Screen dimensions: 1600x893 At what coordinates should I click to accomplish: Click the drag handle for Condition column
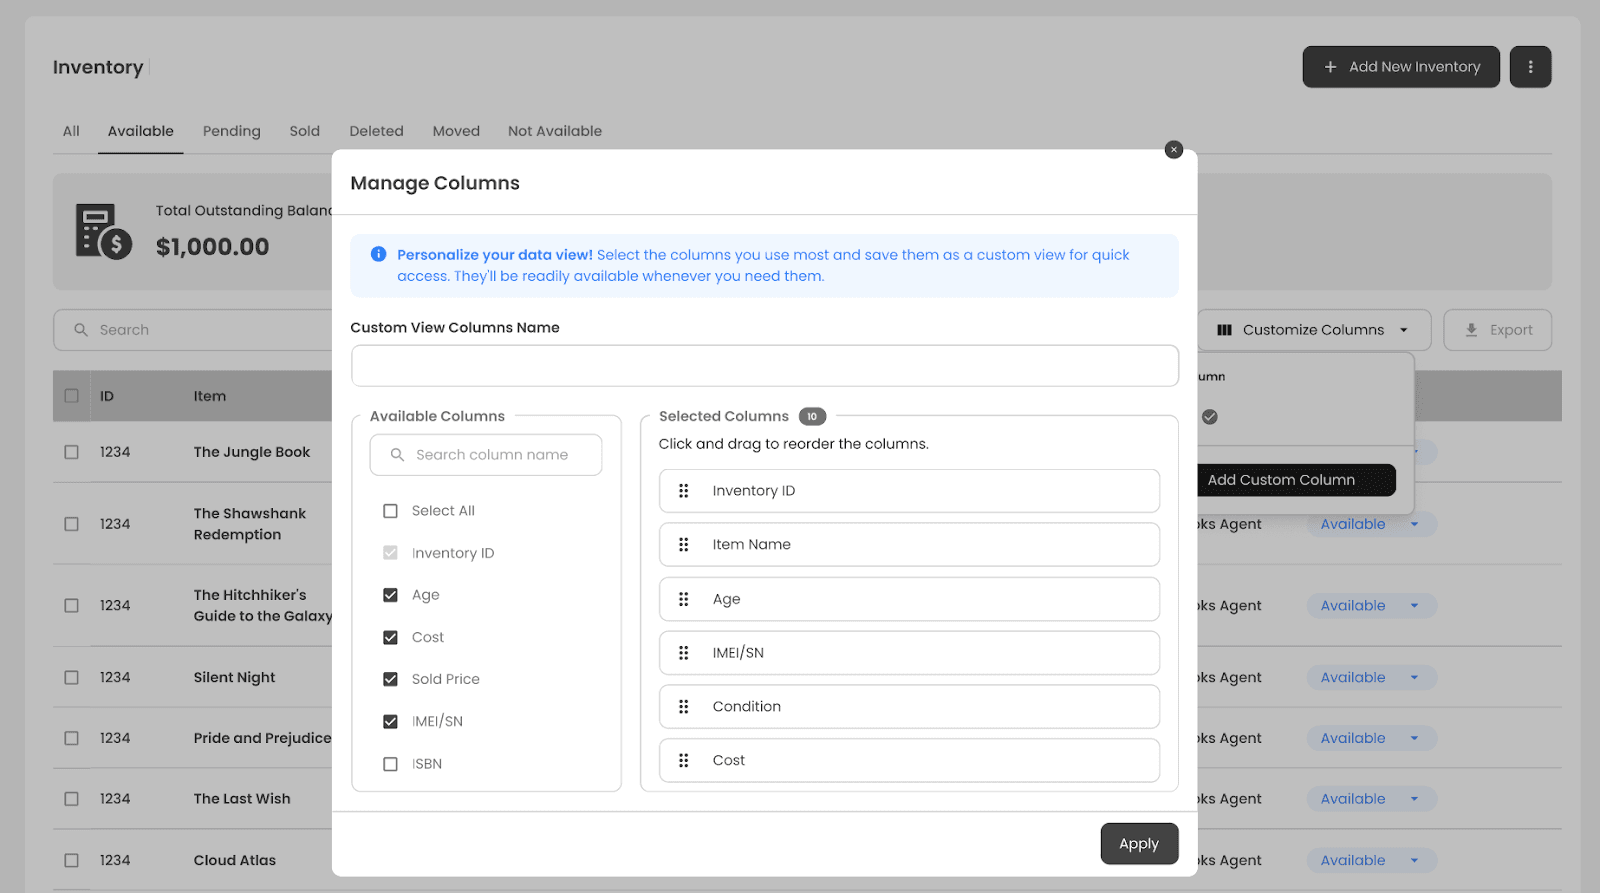pyautogui.click(x=684, y=707)
